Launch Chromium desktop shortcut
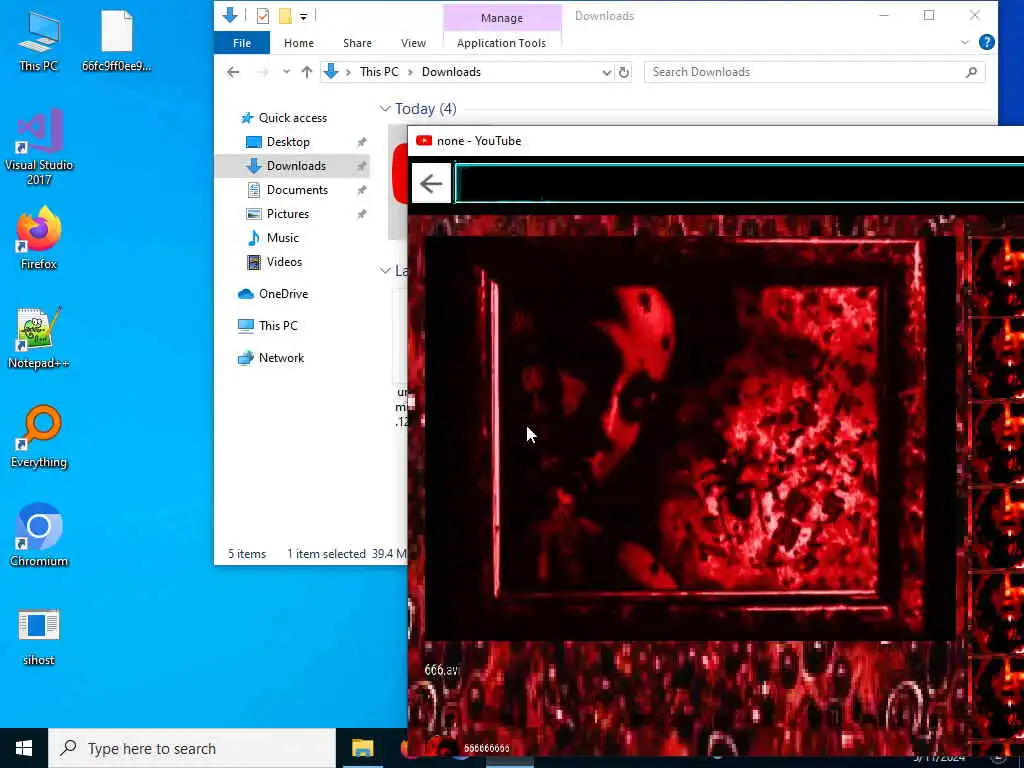The image size is (1024, 768). pyautogui.click(x=39, y=536)
